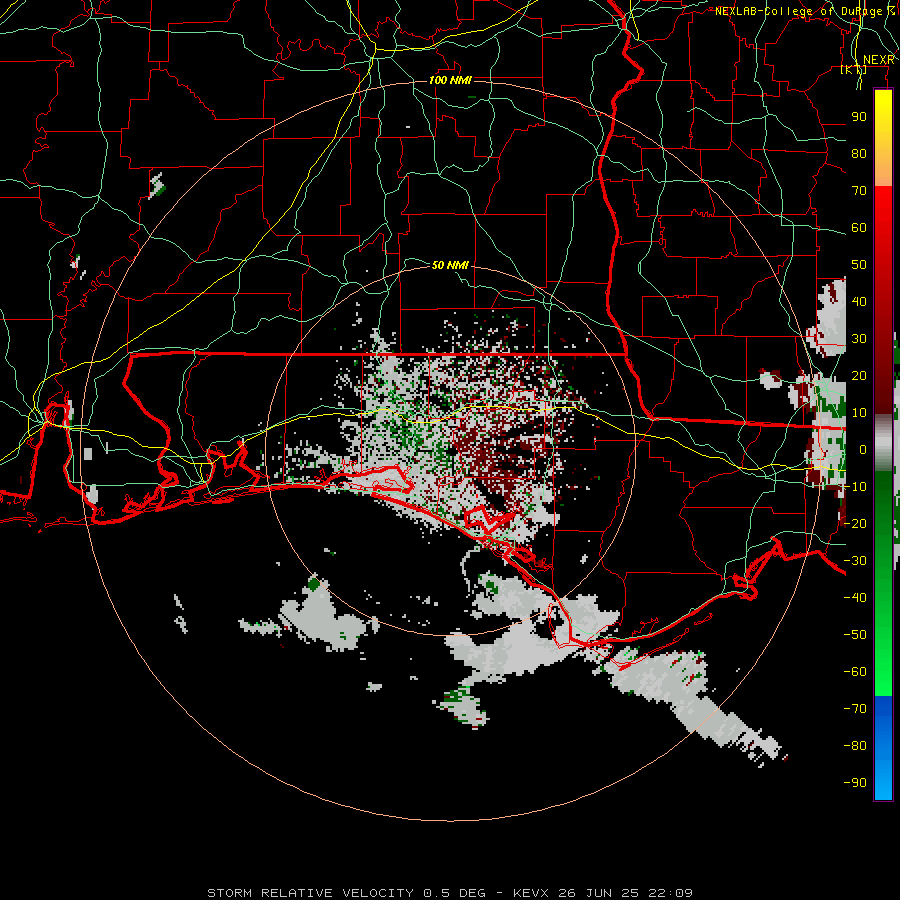This screenshot has height=900, width=900.
Task: Click the 50 NMI range ring label
Action: pyautogui.click(x=450, y=265)
